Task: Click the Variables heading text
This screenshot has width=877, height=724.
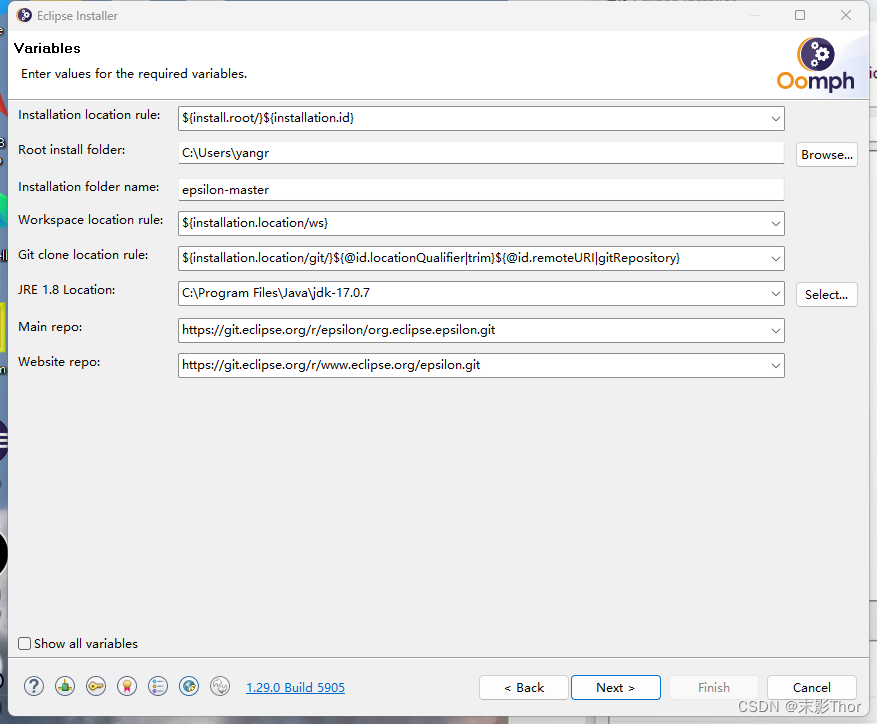Action: pos(47,48)
